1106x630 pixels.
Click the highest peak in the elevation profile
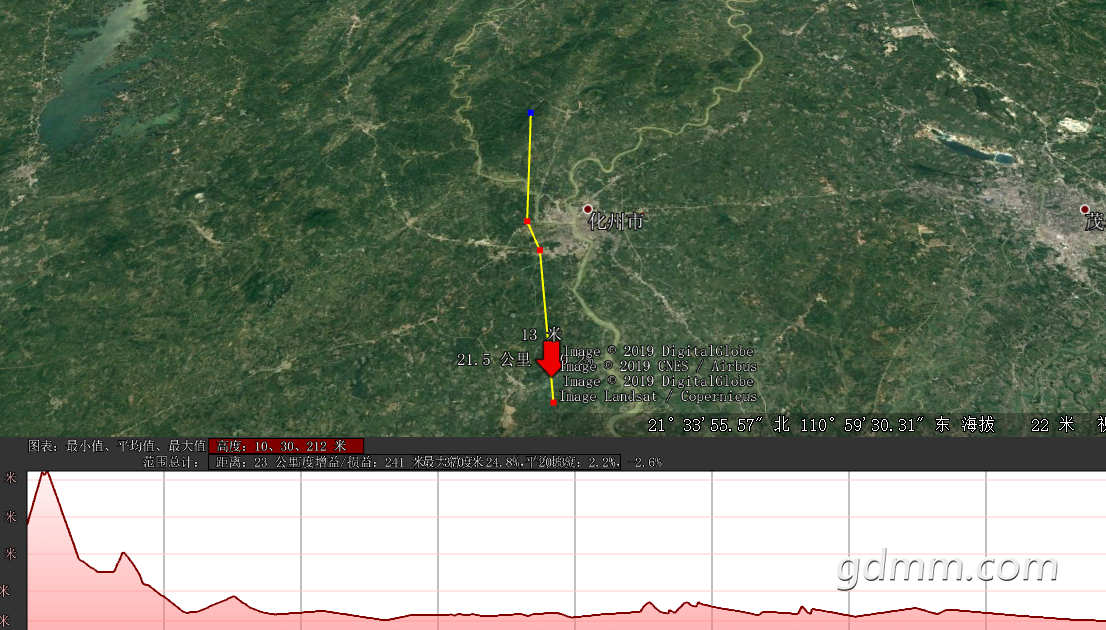coord(44,474)
